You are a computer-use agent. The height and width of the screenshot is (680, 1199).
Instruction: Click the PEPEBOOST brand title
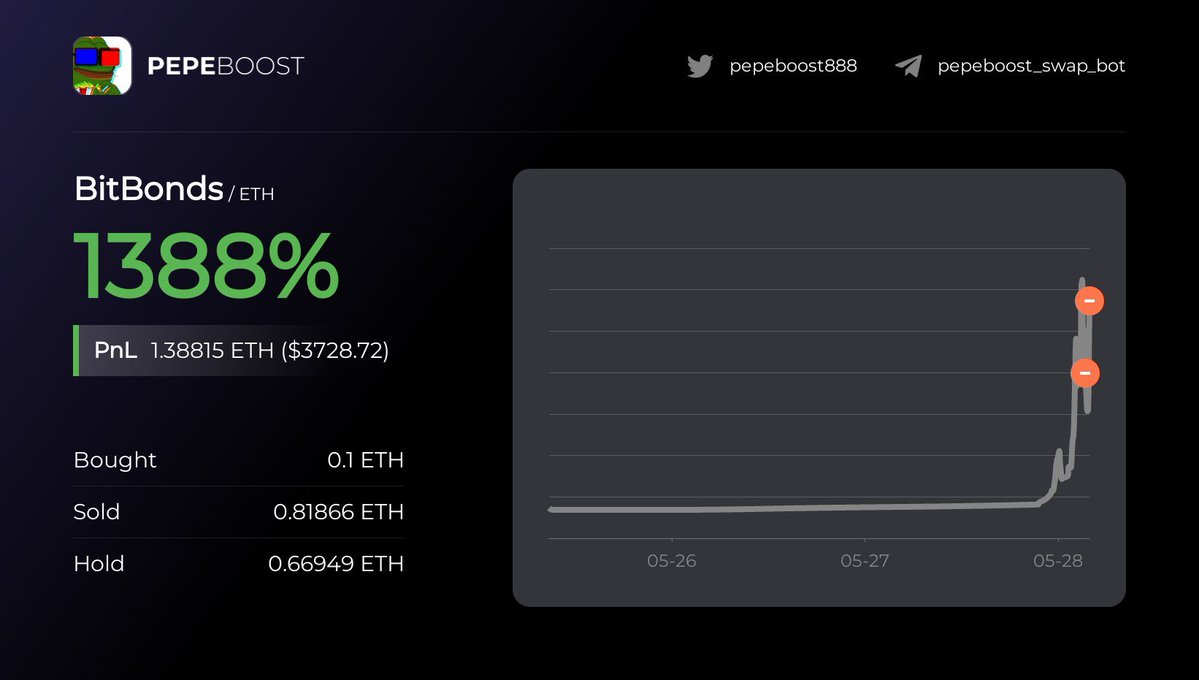(x=226, y=66)
